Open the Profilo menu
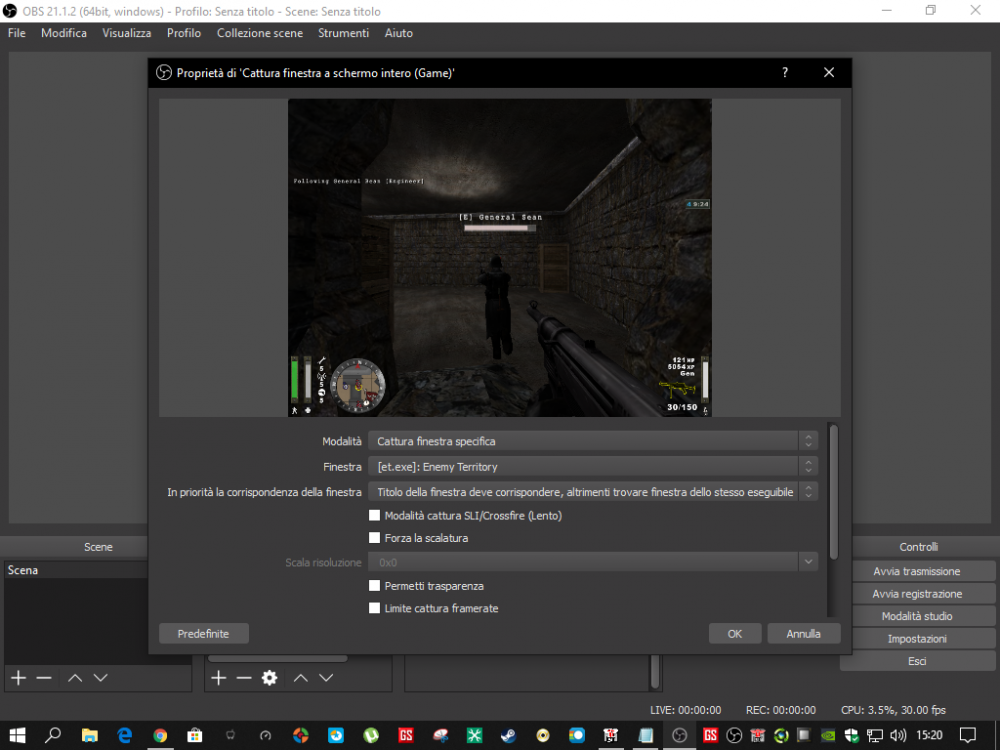This screenshot has width=1000, height=750. click(x=184, y=33)
